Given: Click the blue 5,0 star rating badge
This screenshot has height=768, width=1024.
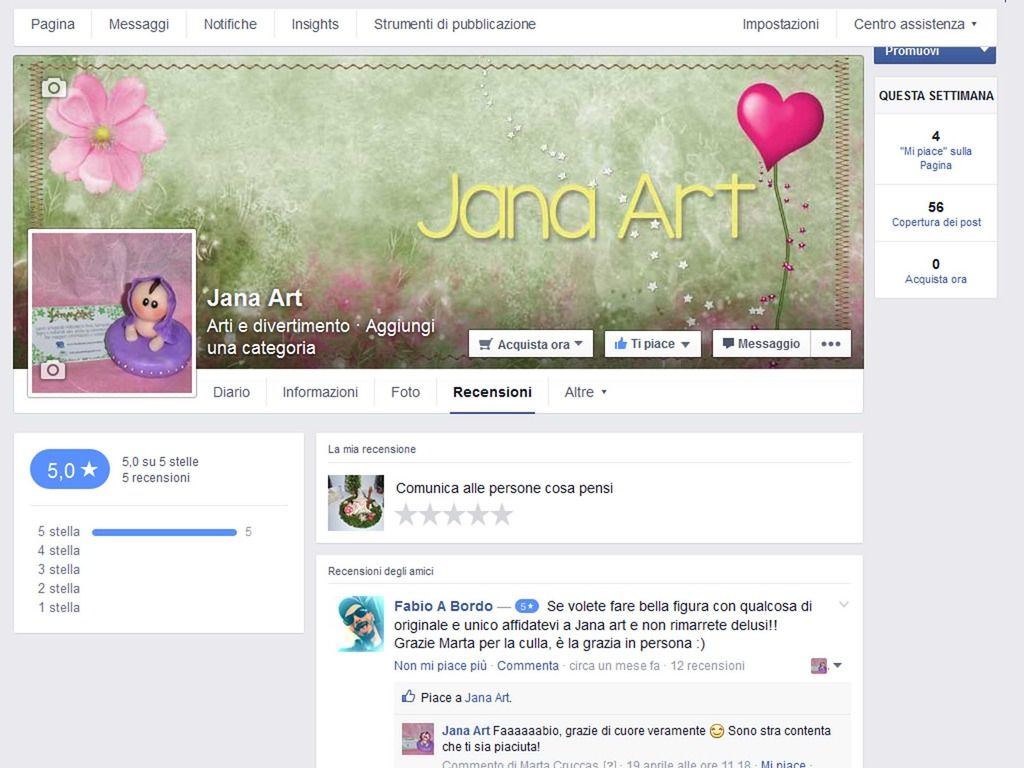Looking at the screenshot, I should [x=70, y=470].
